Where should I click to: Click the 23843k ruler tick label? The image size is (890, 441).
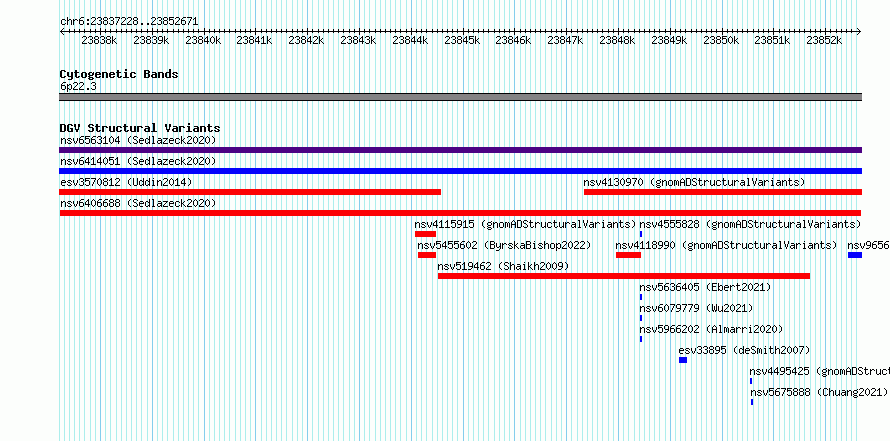(359, 40)
